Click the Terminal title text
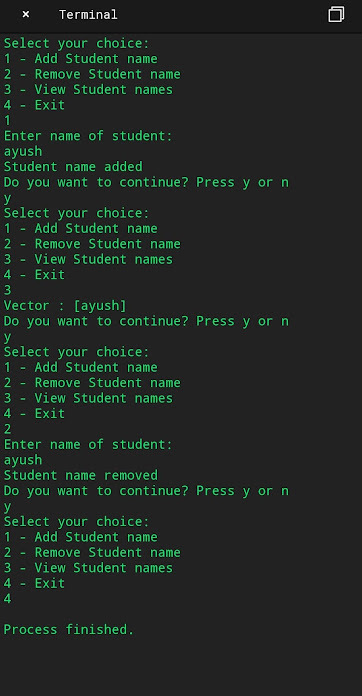 tap(88, 15)
